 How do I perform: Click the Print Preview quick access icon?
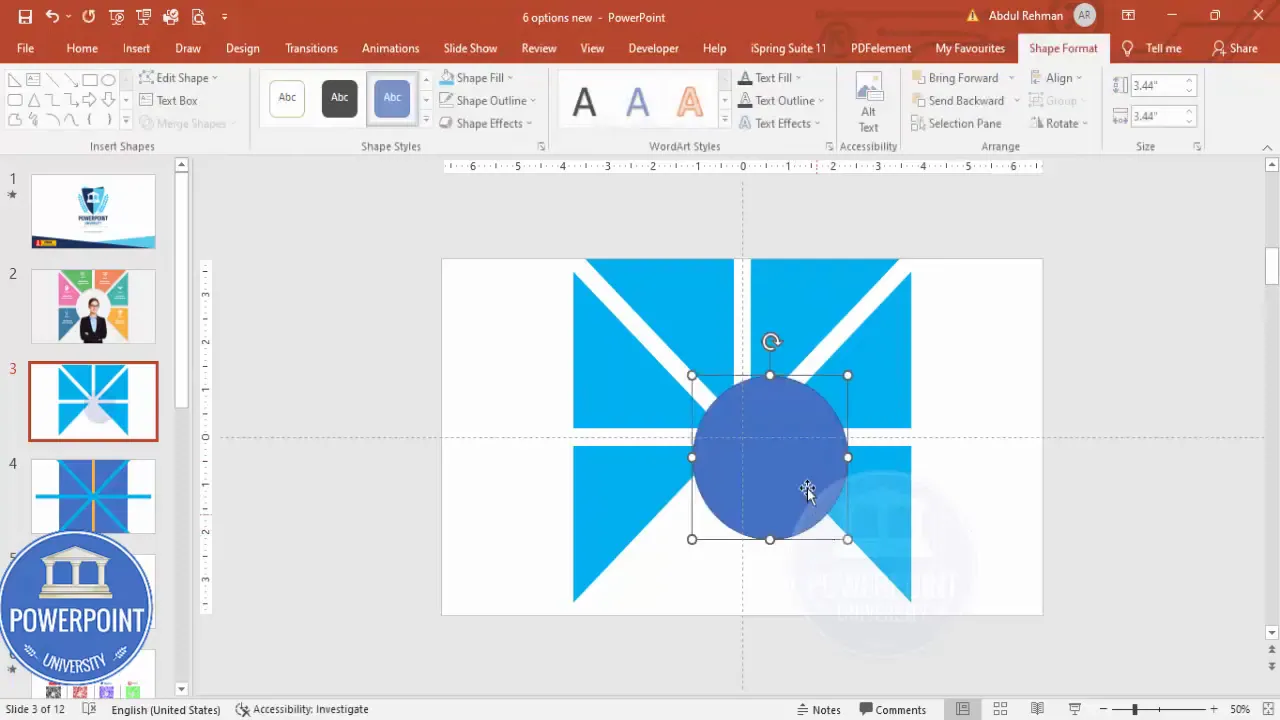tap(198, 17)
